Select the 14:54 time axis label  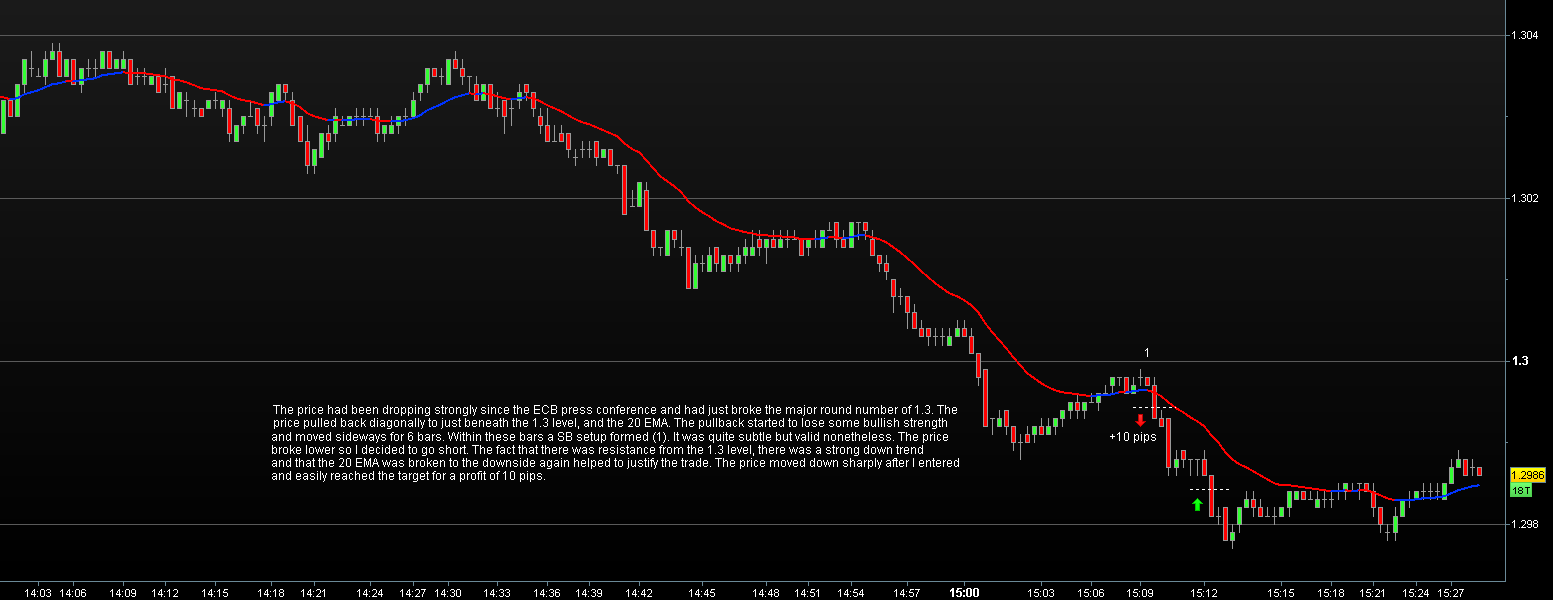point(851,593)
